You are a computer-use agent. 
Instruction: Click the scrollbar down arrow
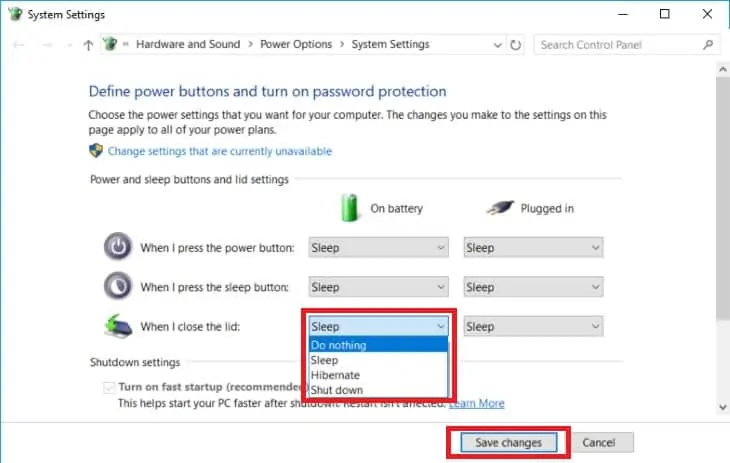pos(723,407)
